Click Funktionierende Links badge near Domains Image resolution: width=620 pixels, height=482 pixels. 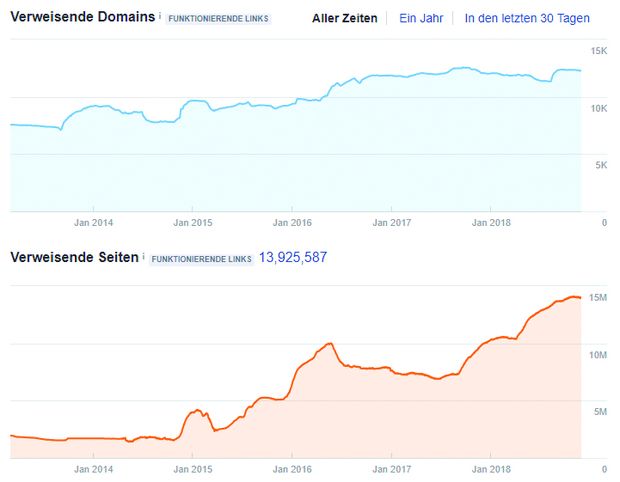[x=218, y=19]
